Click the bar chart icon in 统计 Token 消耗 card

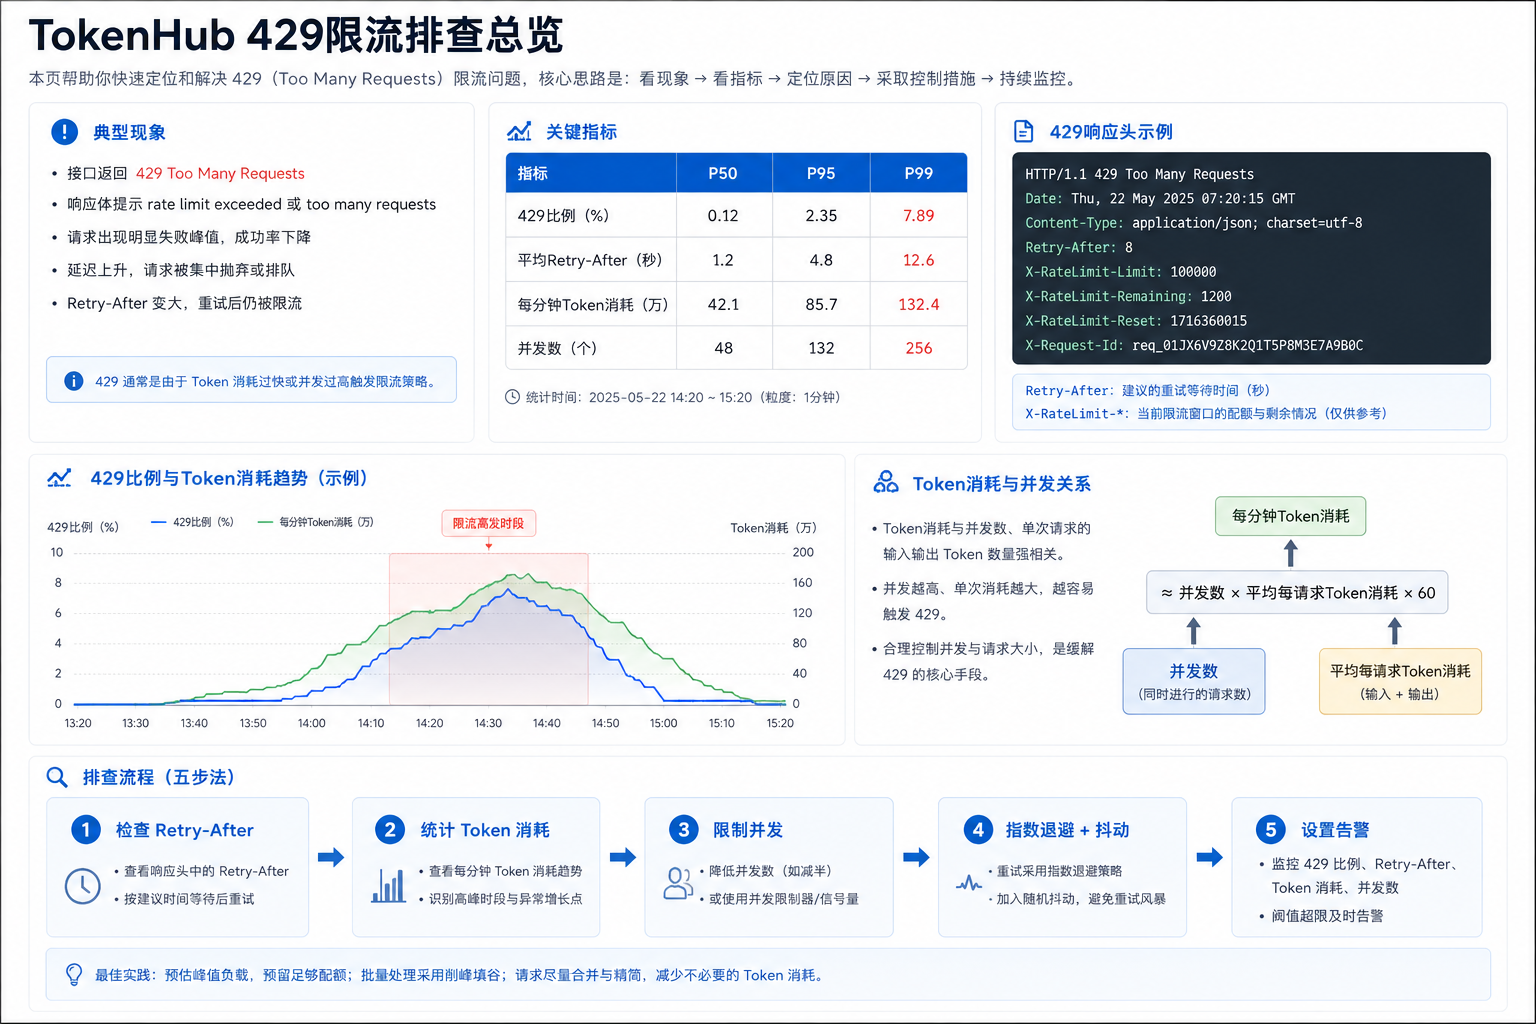tap(389, 885)
